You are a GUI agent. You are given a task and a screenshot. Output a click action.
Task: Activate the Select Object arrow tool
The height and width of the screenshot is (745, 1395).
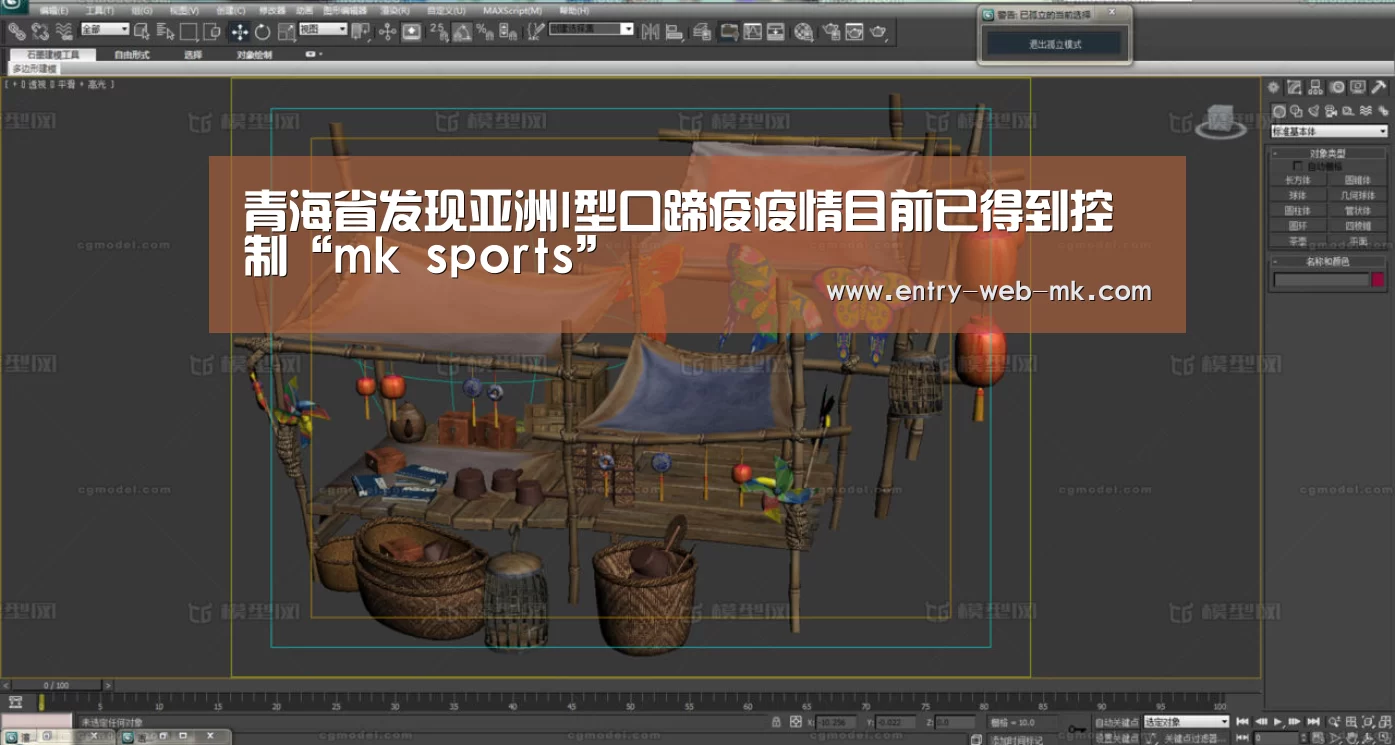141,31
